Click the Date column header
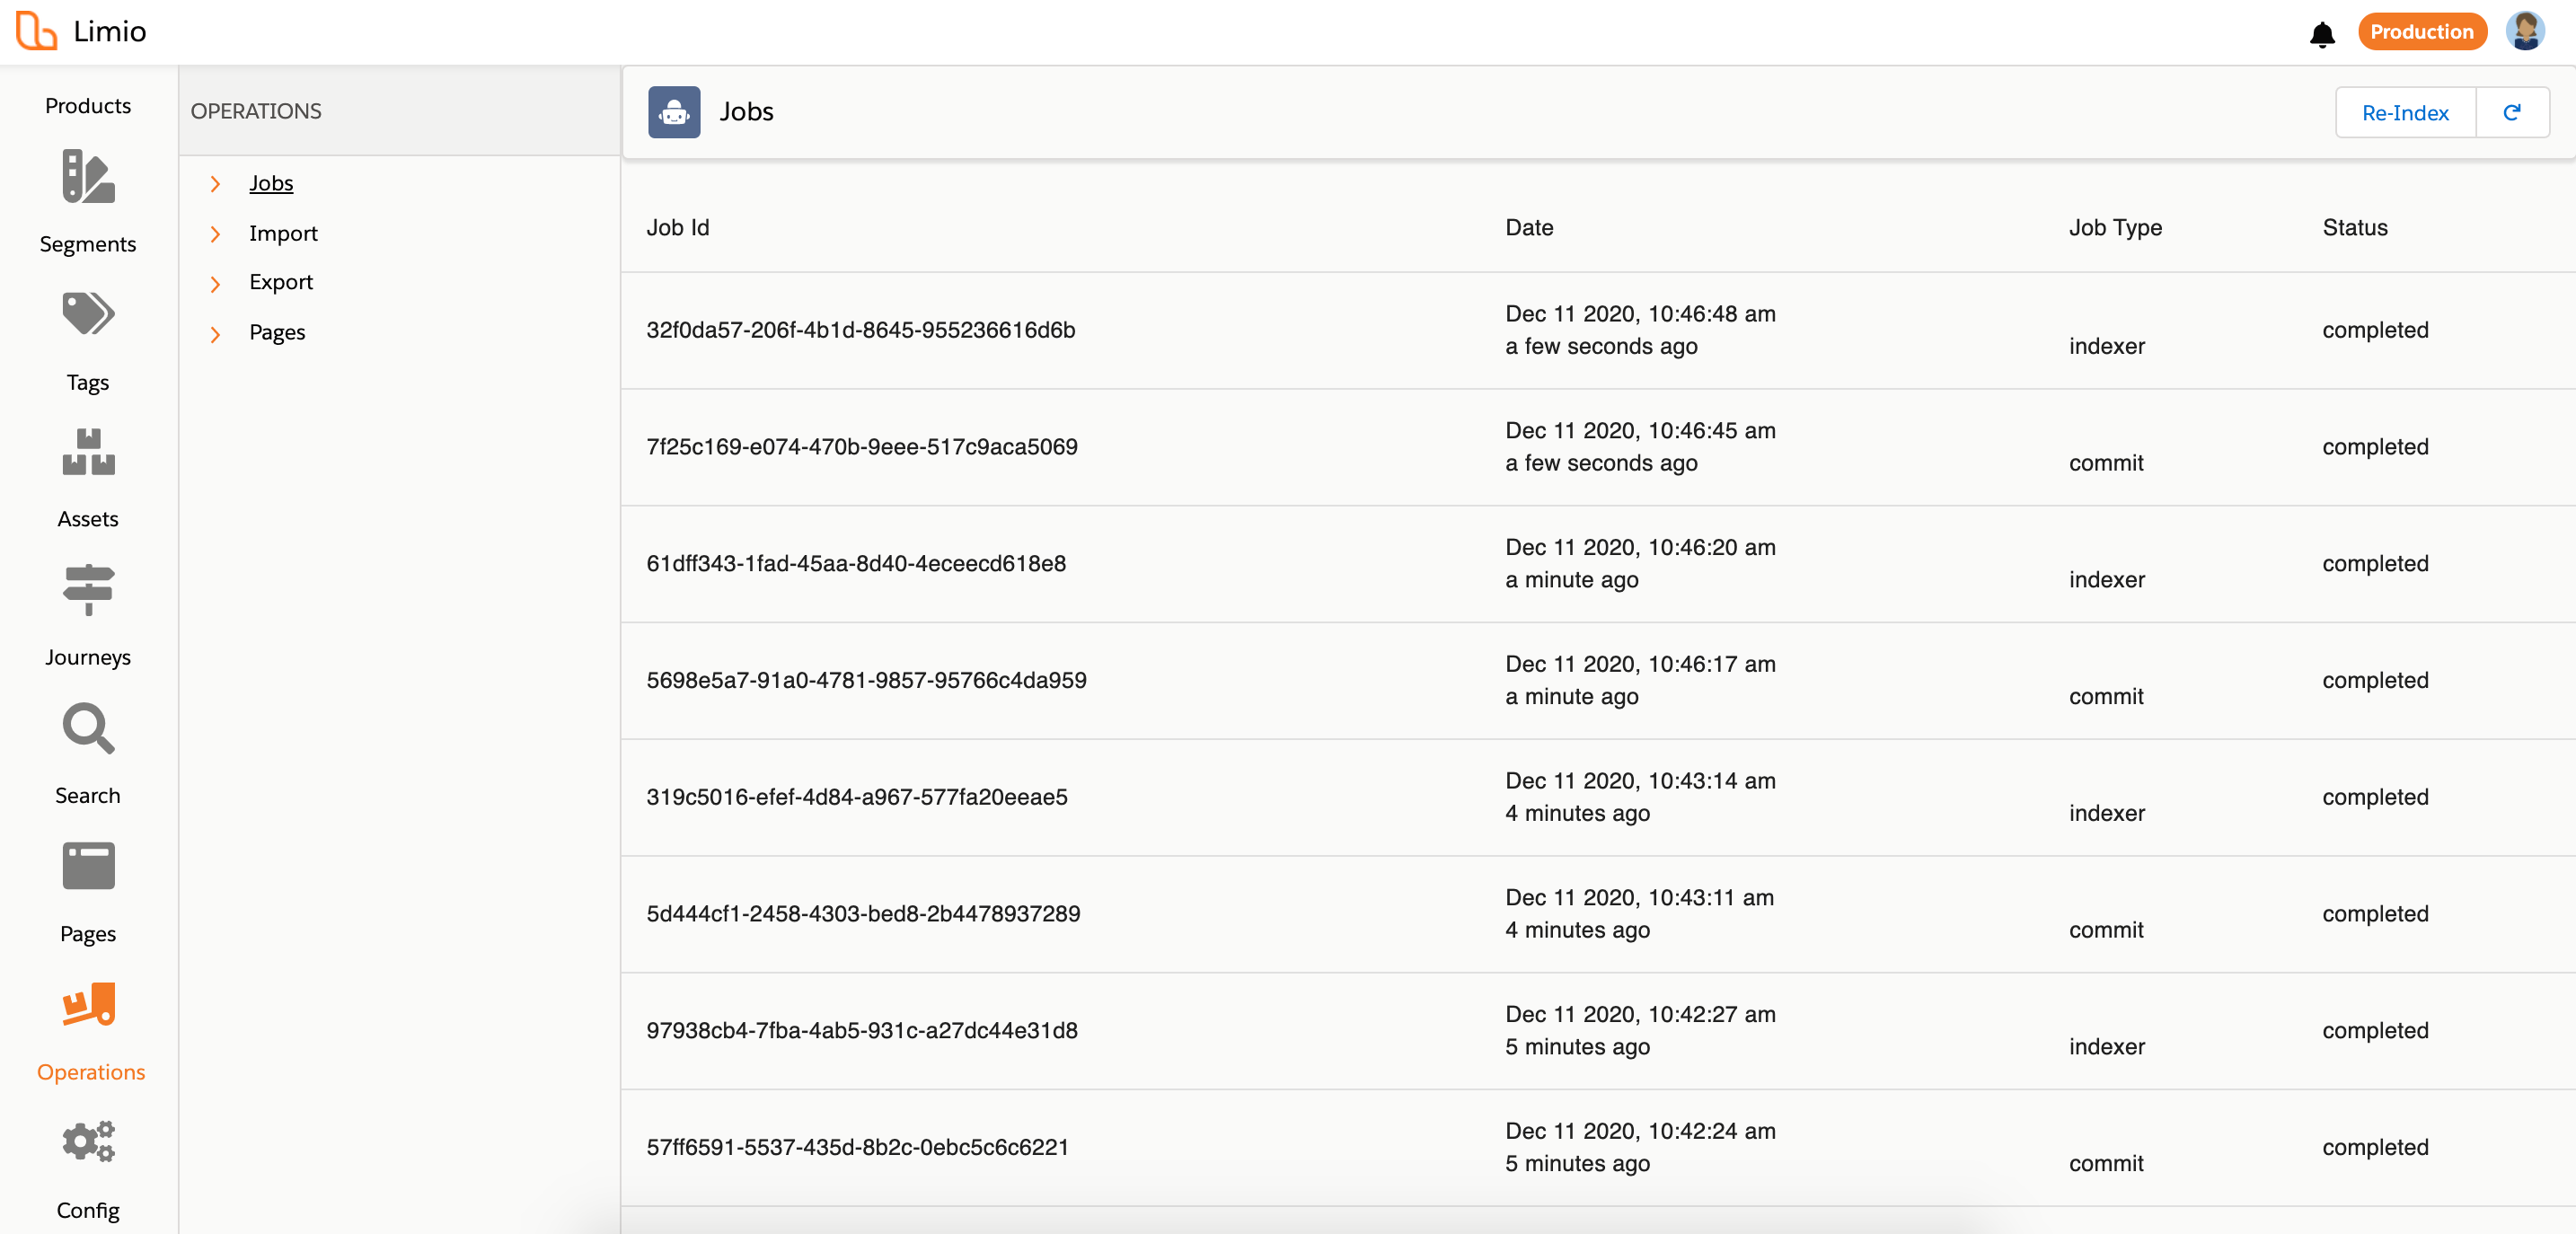The image size is (2576, 1234). (x=1529, y=227)
